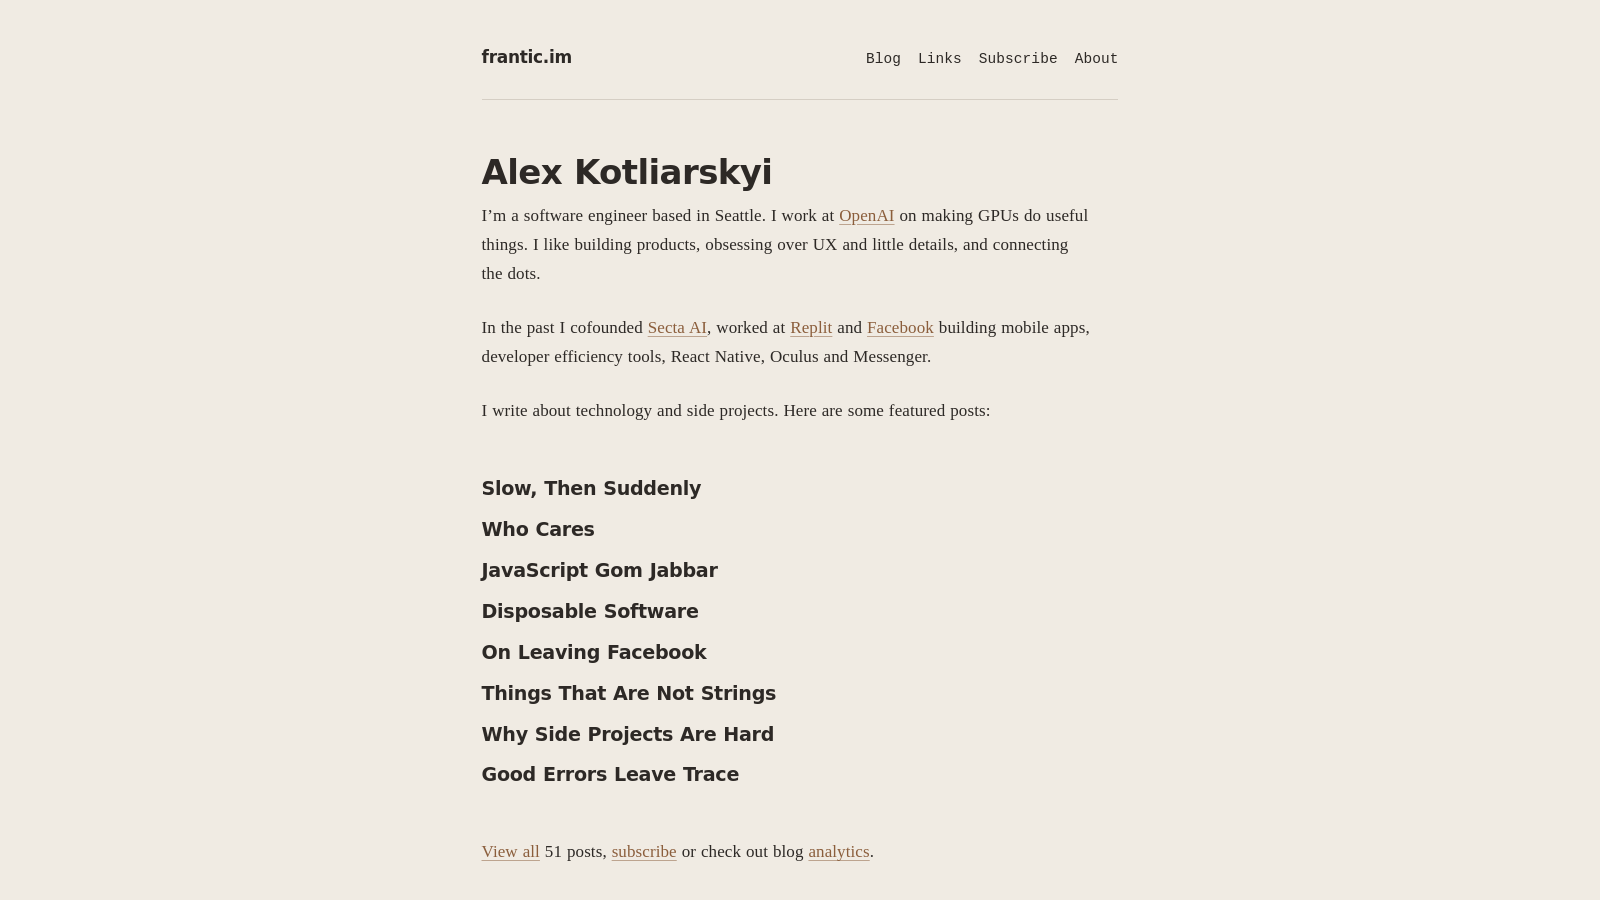Open the About page from navigation
This screenshot has width=1600, height=900.
click(x=1095, y=59)
